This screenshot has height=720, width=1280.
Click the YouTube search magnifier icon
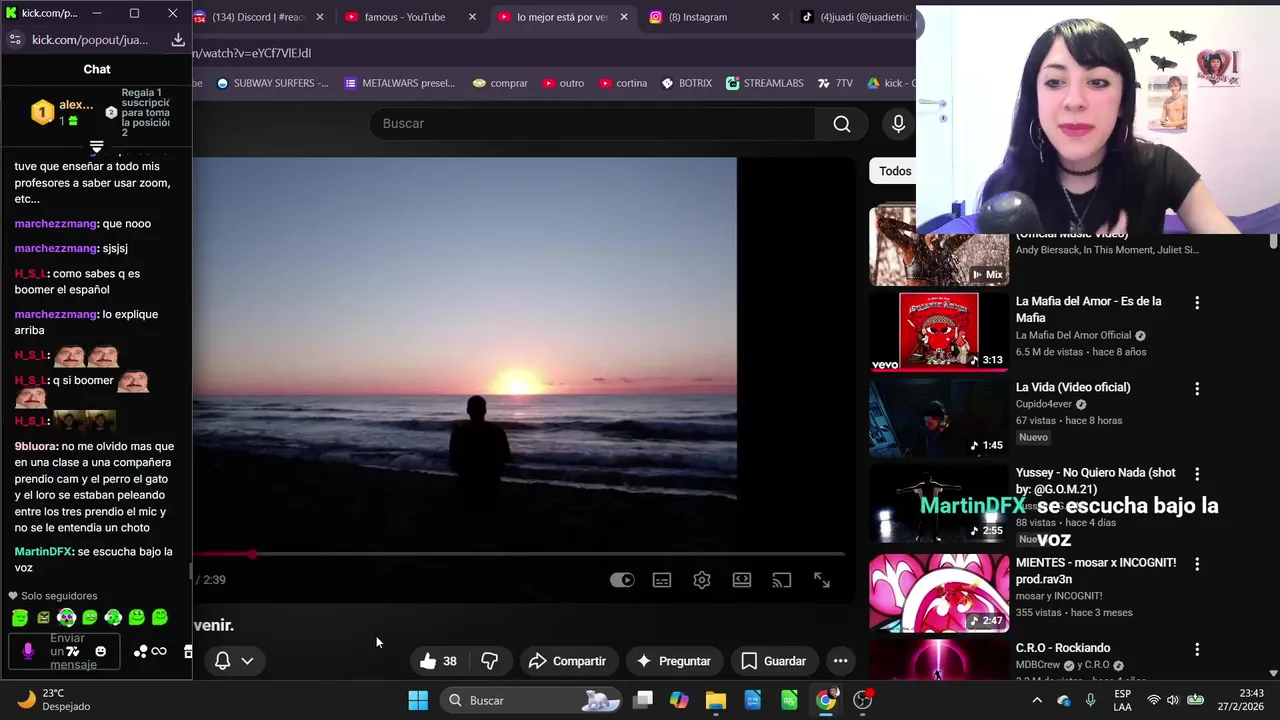point(842,124)
